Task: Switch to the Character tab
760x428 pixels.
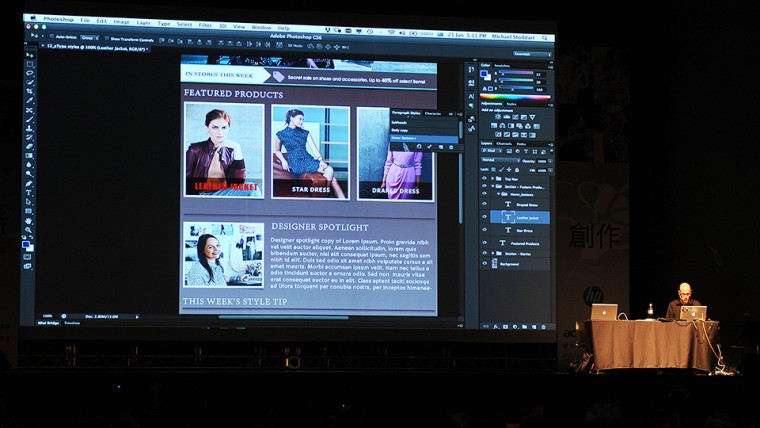Action: click(x=433, y=113)
